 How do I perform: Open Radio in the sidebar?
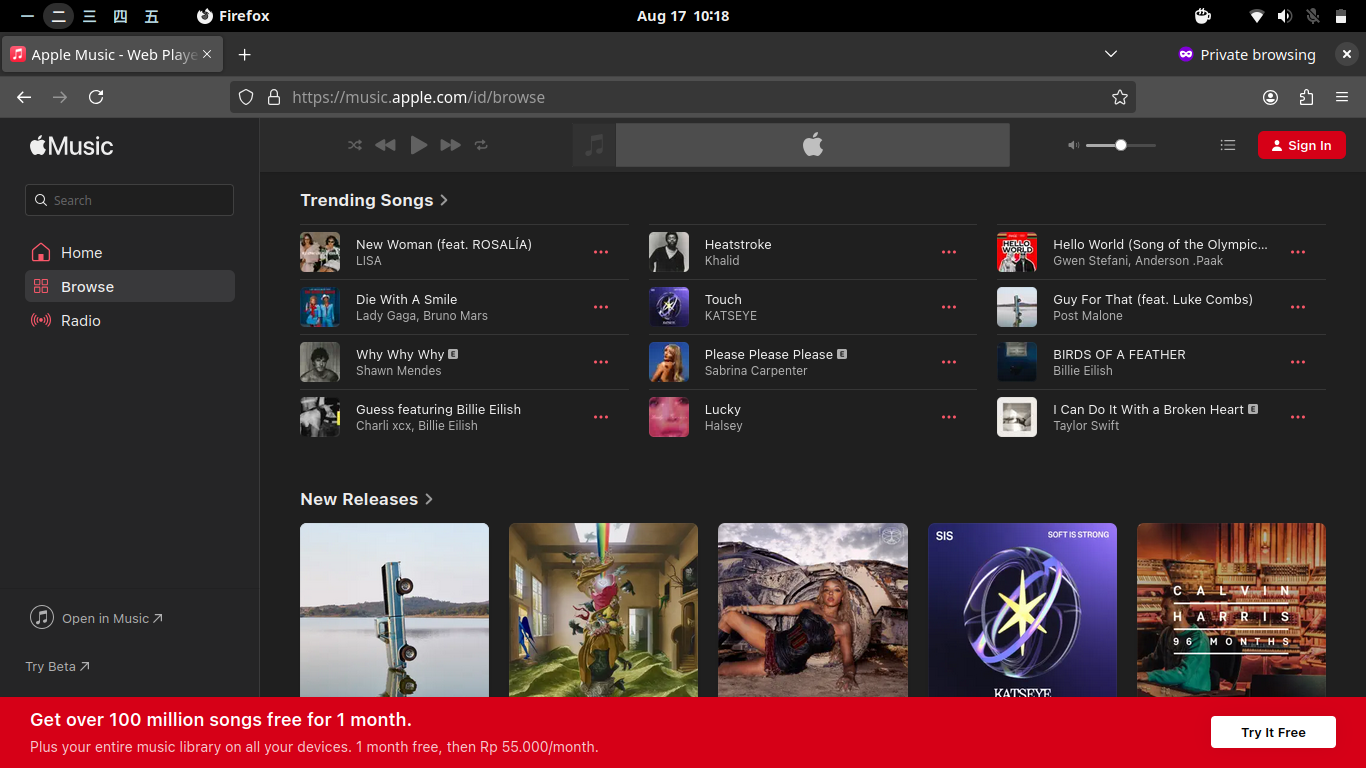130,321
